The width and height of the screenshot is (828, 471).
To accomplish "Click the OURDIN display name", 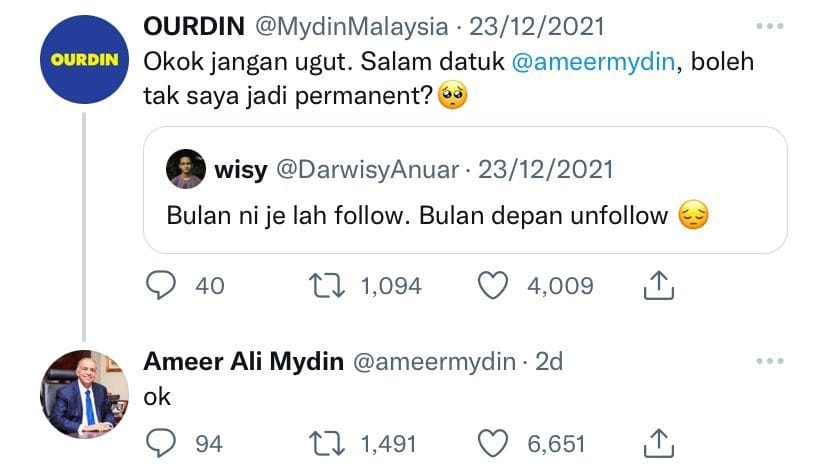I will pos(194,26).
